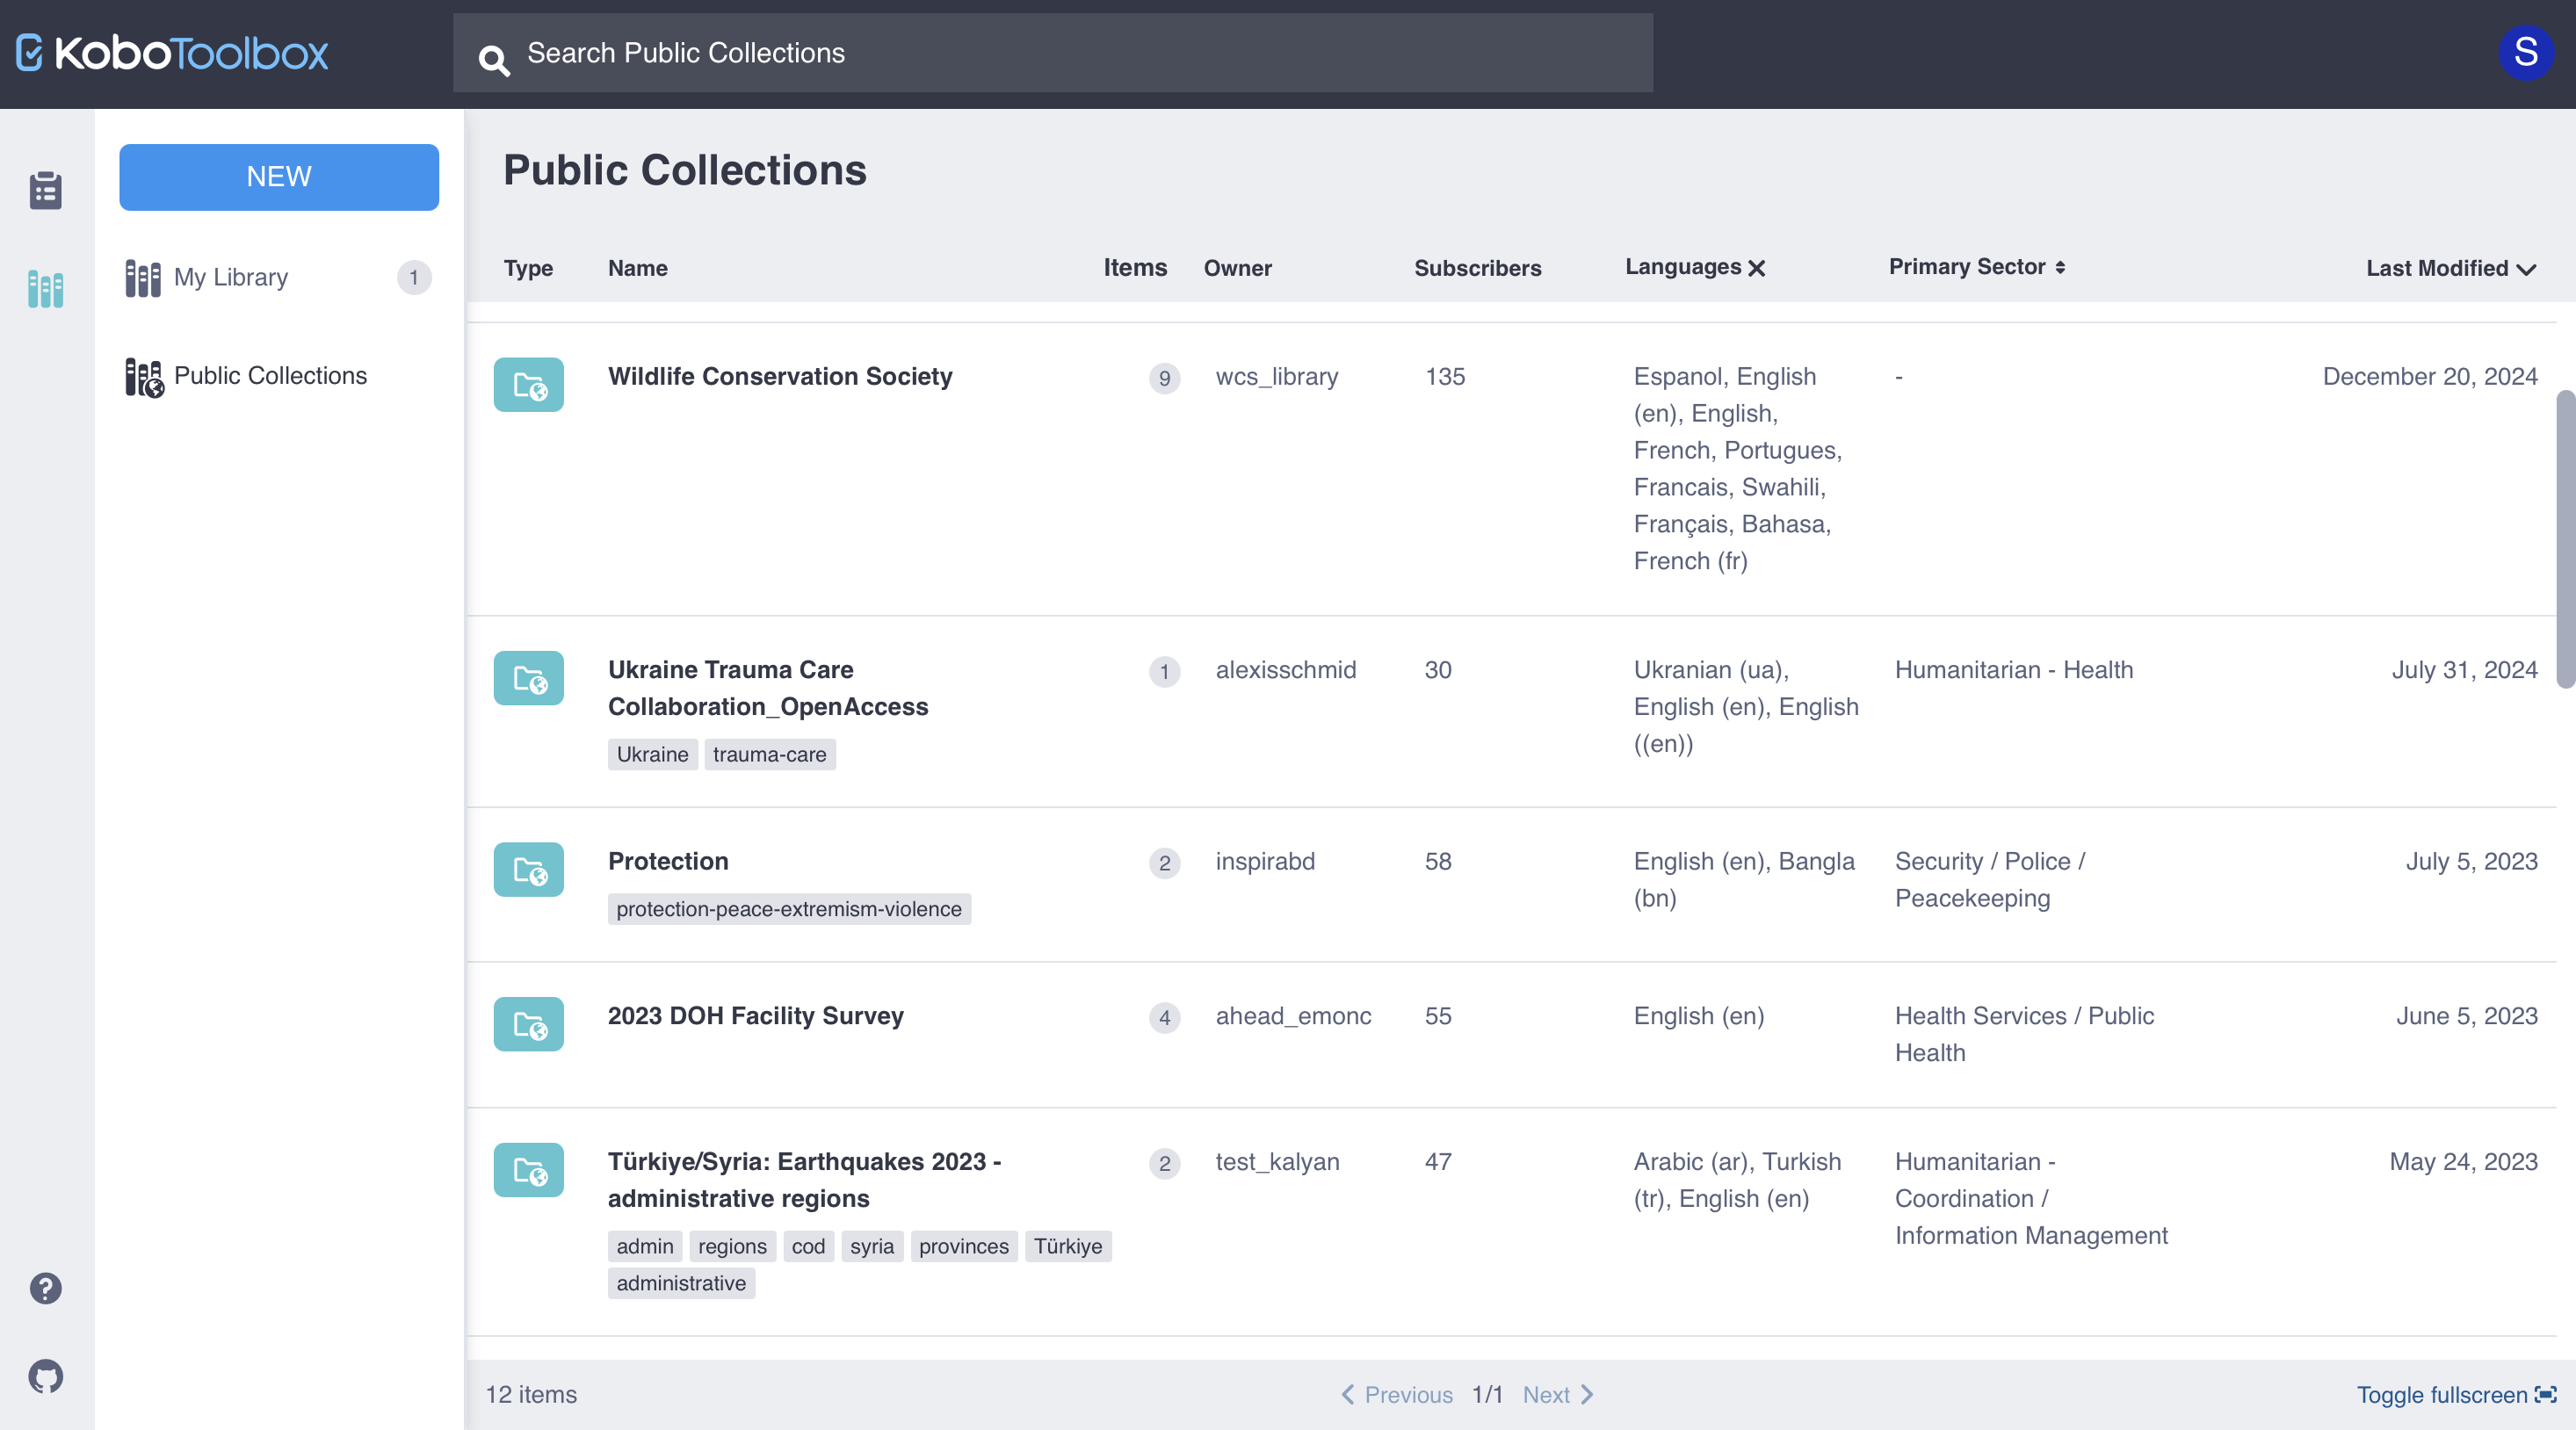Clear the Languages filter X
The height and width of the screenshot is (1430, 2576).
click(1757, 268)
